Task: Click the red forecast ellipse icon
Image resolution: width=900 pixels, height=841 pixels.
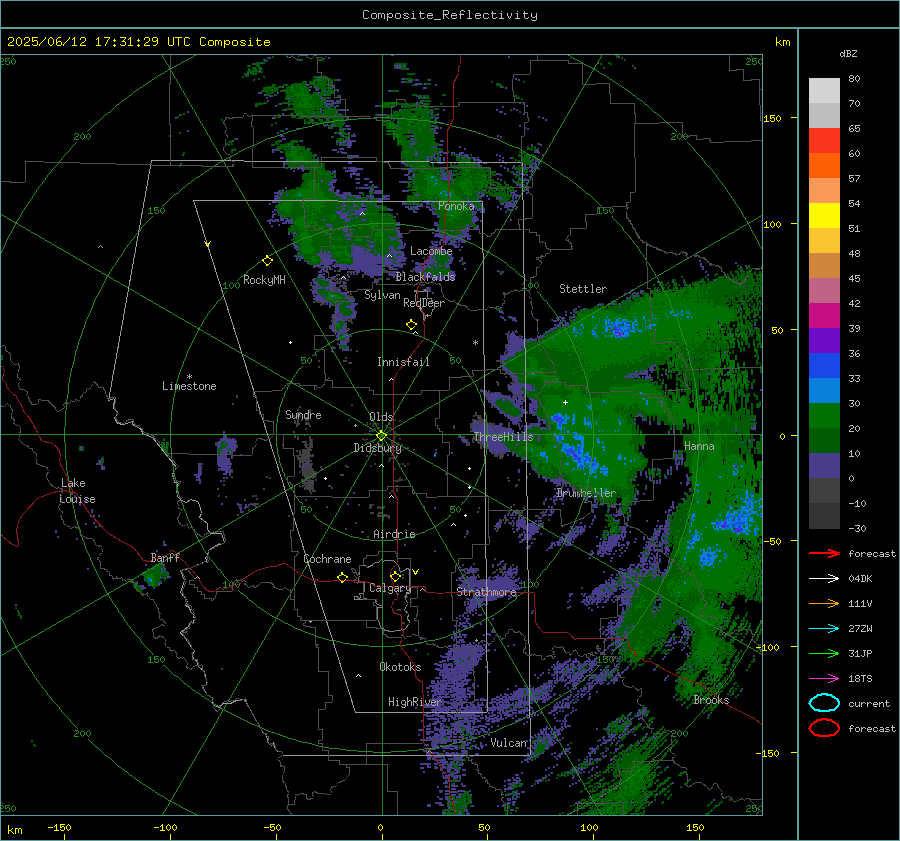Action: click(824, 728)
